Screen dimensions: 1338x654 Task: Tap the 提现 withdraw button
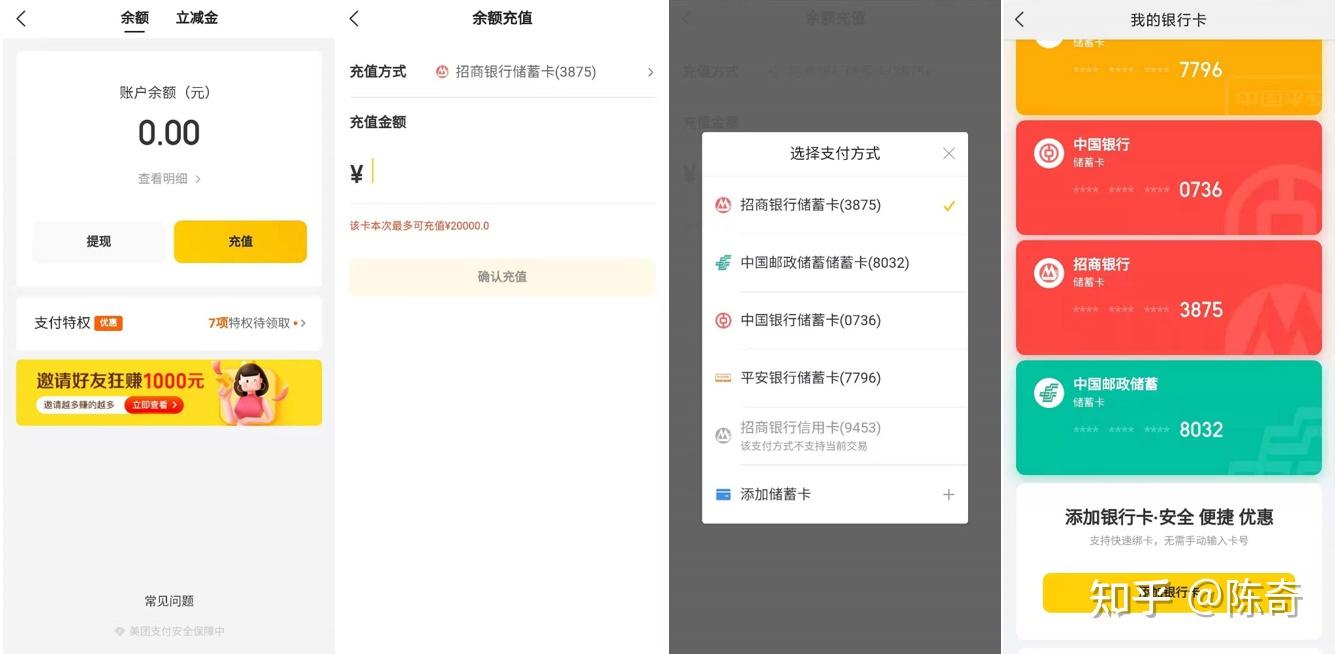pos(99,241)
